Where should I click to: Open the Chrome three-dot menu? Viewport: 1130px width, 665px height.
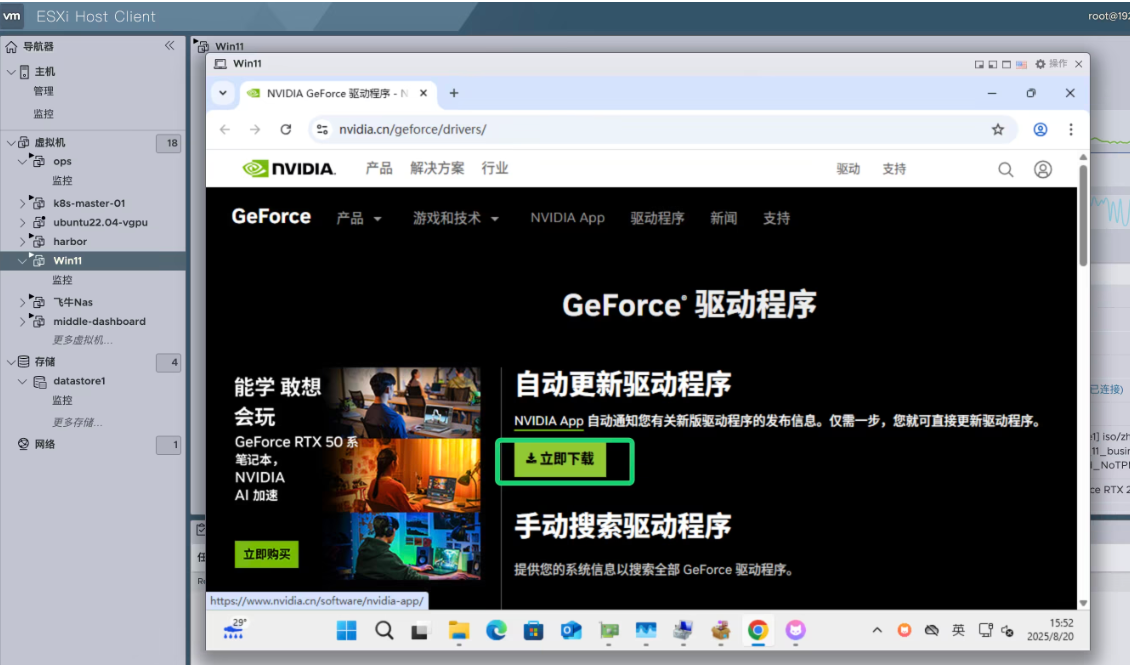(x=1071, y=130)
